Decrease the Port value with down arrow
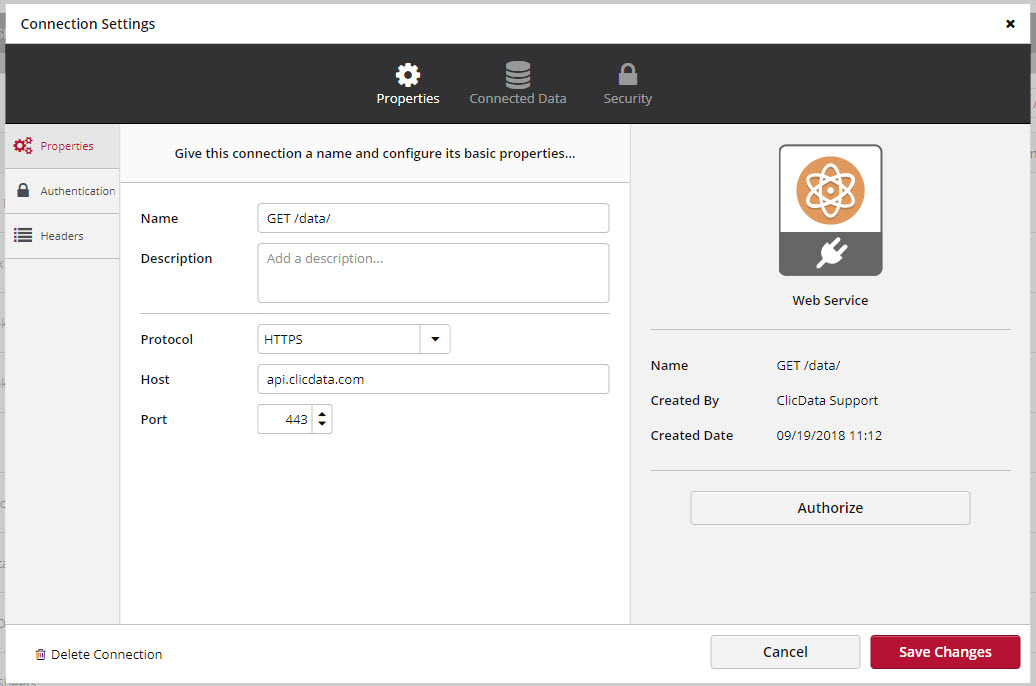 (322, 425)
